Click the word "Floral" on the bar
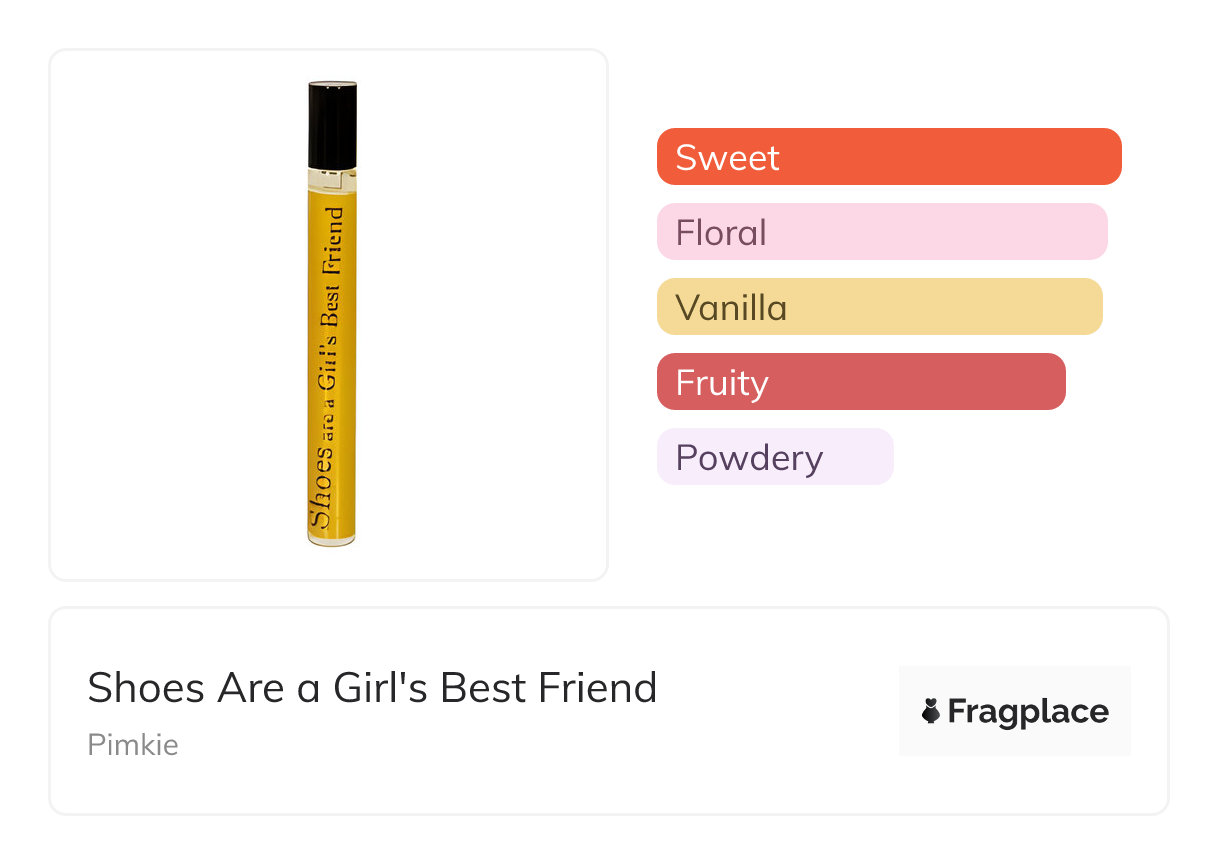Image resolution: width=1218 pixels, height=864 pixels. [x=721, y=232]
